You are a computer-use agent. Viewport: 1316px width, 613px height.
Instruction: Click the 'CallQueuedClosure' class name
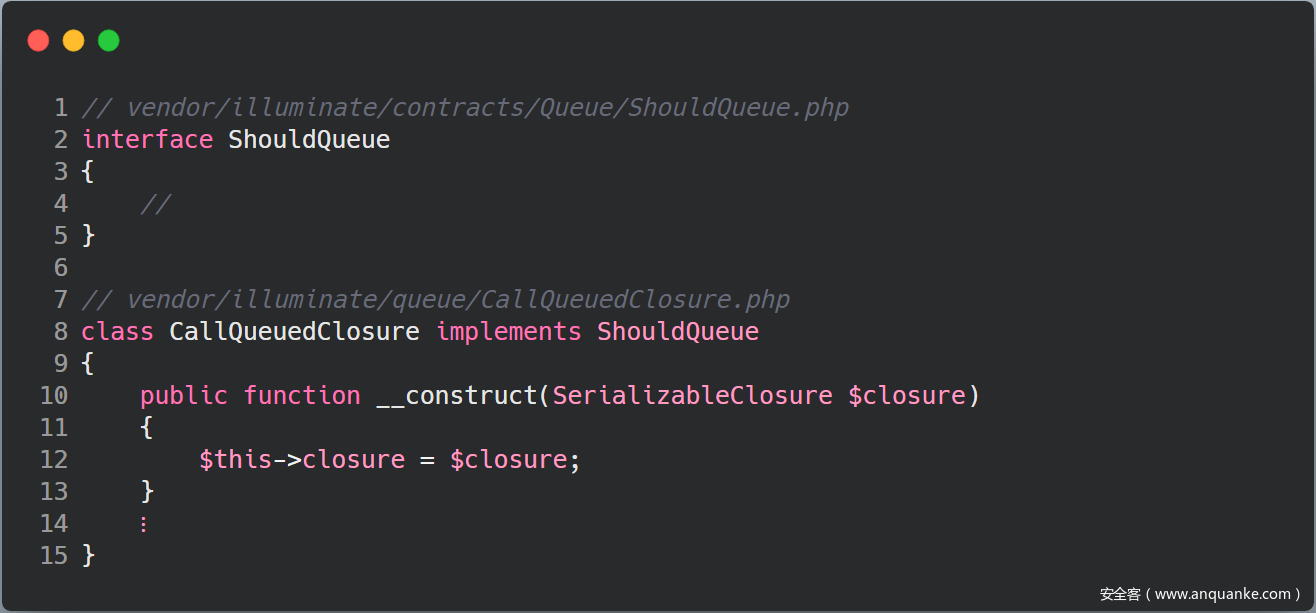[294, 332]
